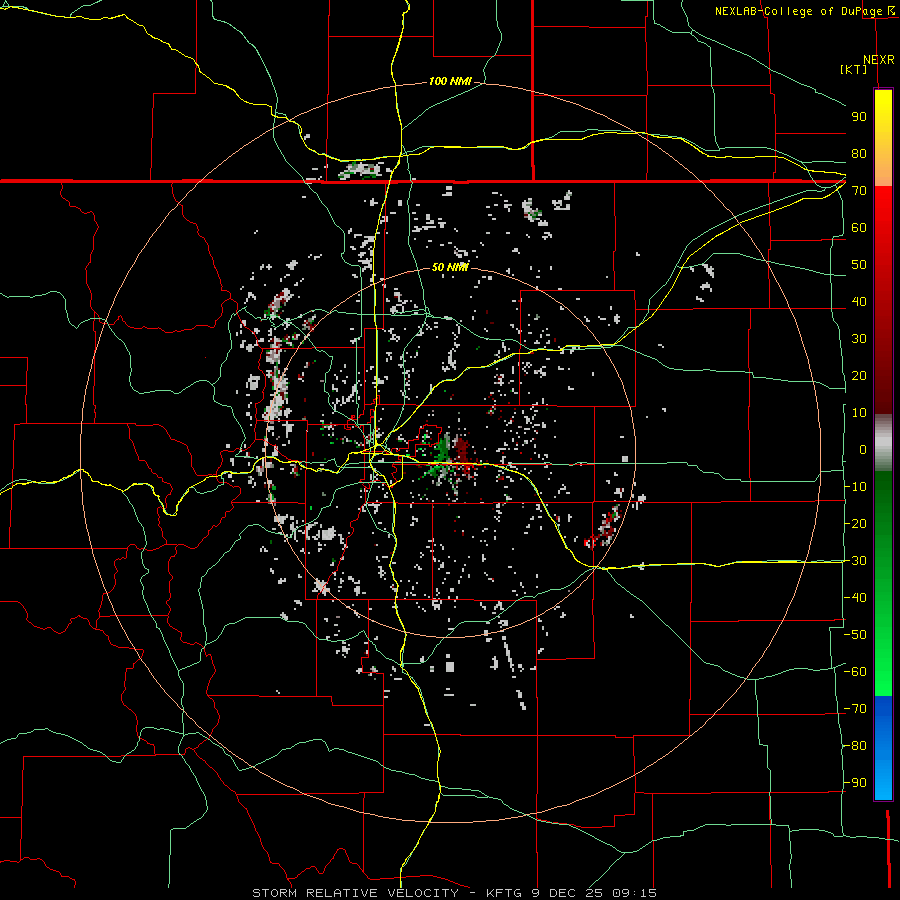This screenshot has height=900, width=900.
Task: Click the positive 60 scale label
Action: (859, 227)
